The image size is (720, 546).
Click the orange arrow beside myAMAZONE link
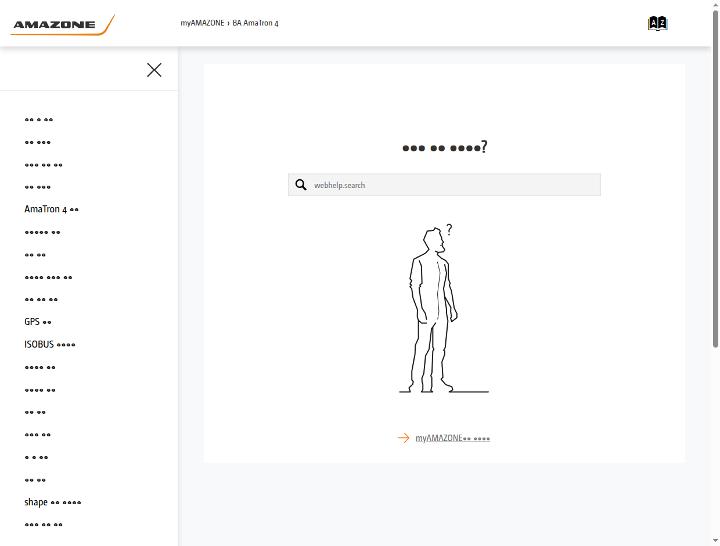click(403, 438)
